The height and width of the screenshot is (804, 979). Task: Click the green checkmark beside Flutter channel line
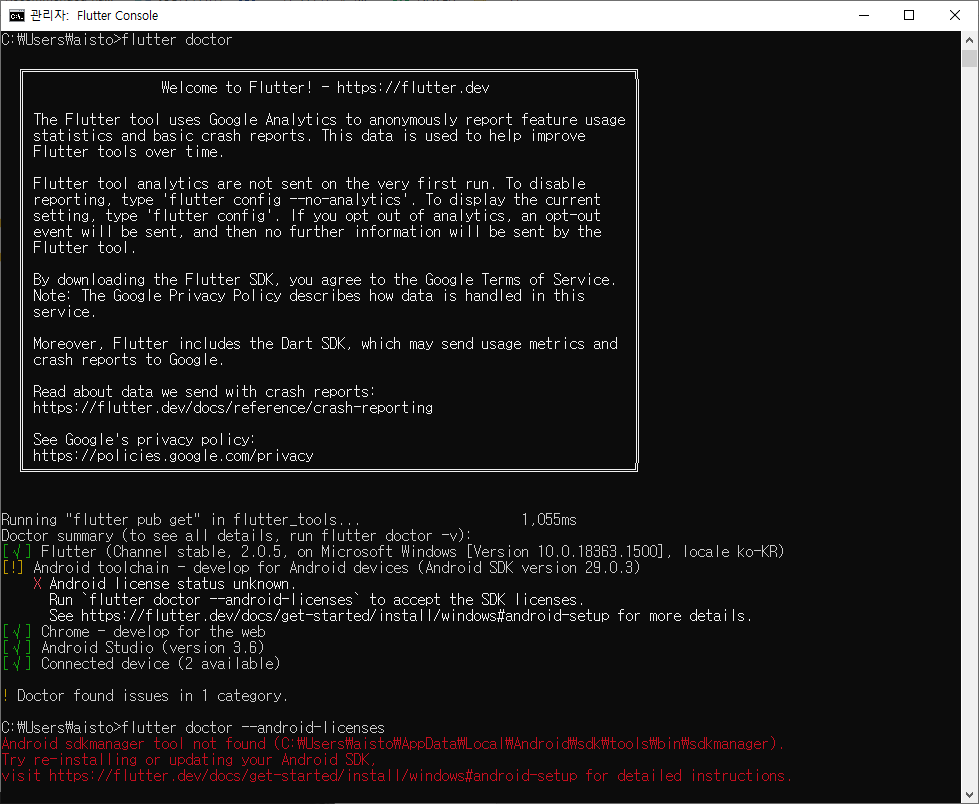tap(17, 552)
